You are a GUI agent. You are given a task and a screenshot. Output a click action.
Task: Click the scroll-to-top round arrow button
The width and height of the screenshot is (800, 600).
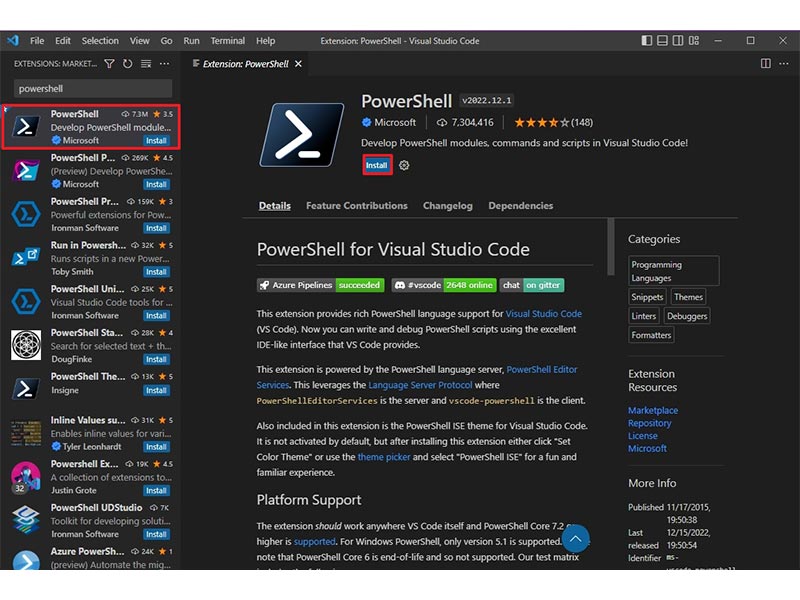point(576,538)
